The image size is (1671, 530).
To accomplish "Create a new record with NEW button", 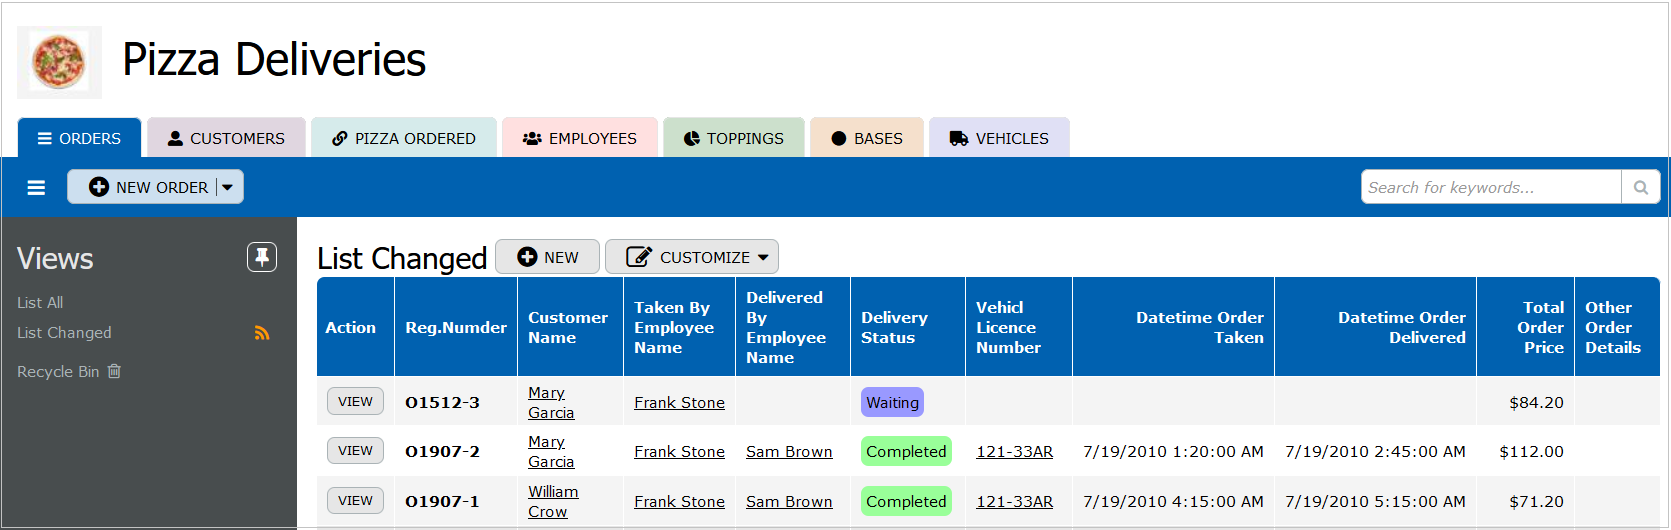I will 548,257.
